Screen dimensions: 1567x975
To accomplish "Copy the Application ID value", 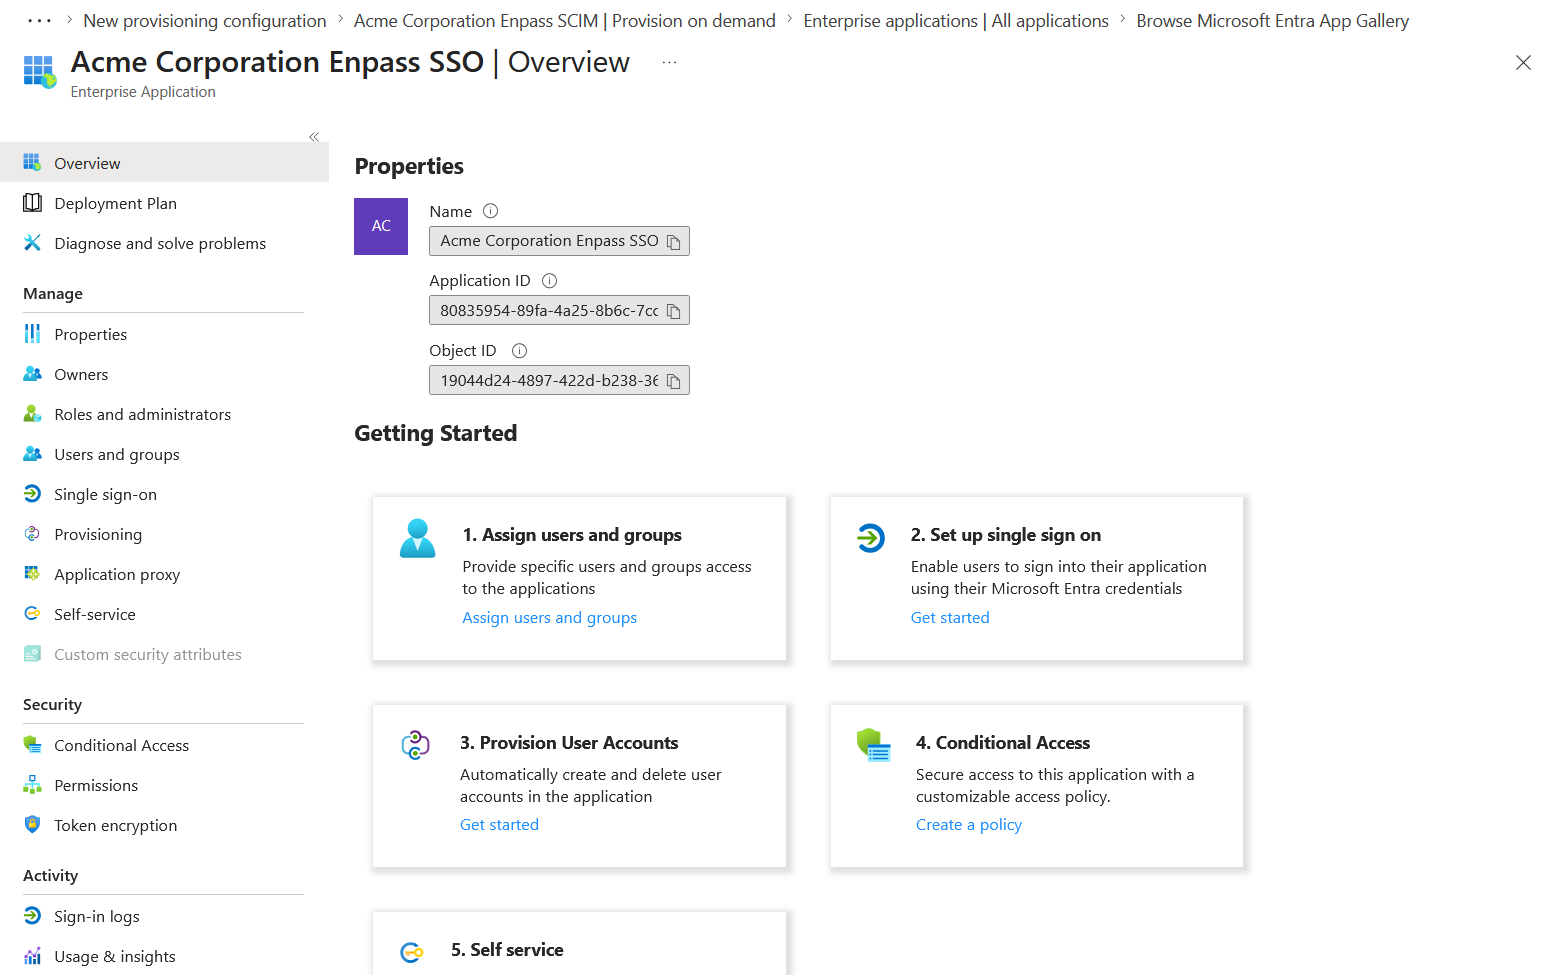I will pos(674,312).
